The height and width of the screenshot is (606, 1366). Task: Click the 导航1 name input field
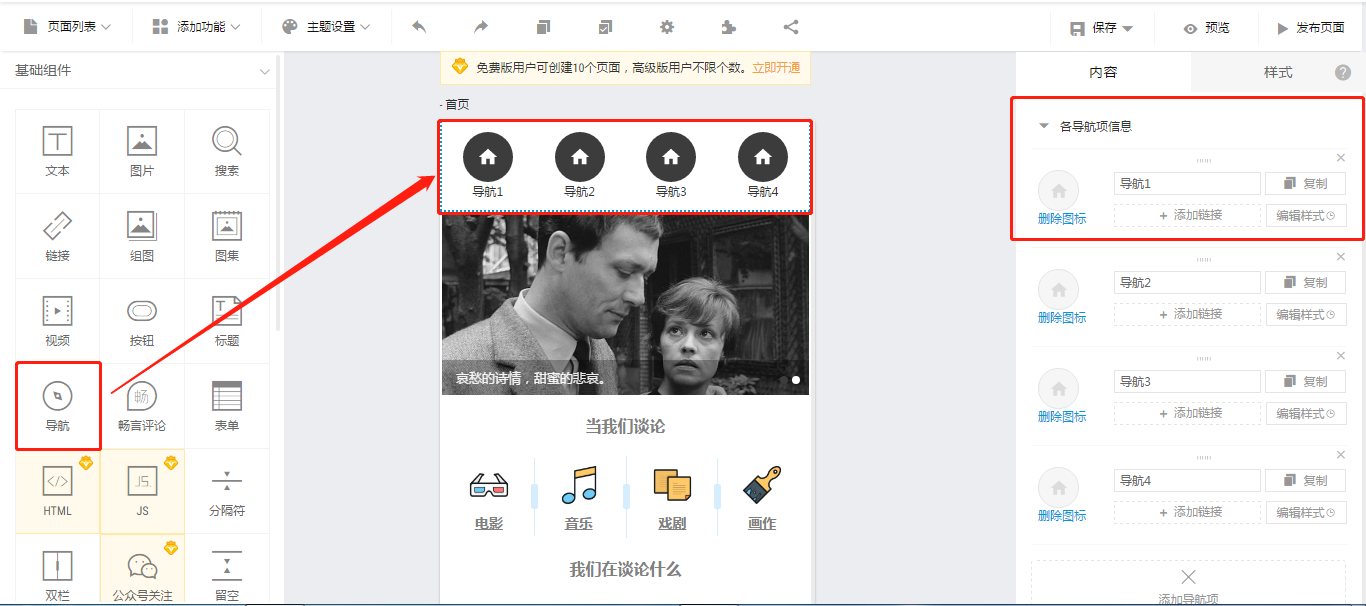(x=1186, y=184)
